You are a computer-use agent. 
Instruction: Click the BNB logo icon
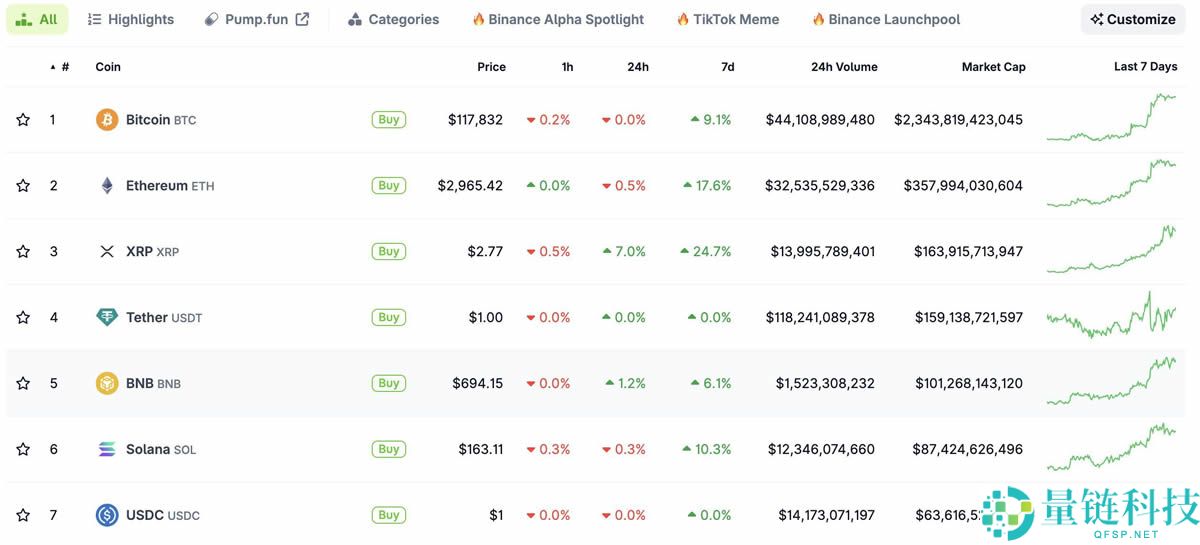coord(107,383)
